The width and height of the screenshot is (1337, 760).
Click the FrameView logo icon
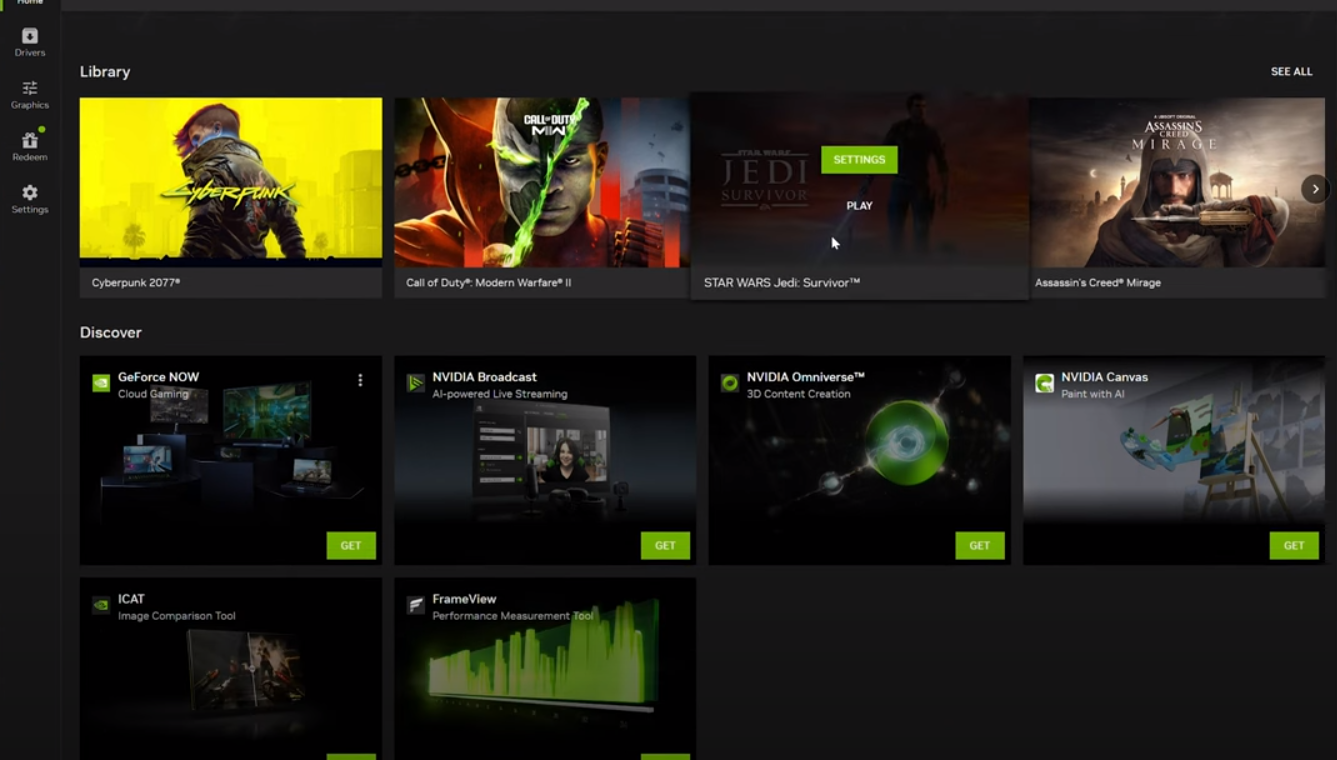point(415,605)
